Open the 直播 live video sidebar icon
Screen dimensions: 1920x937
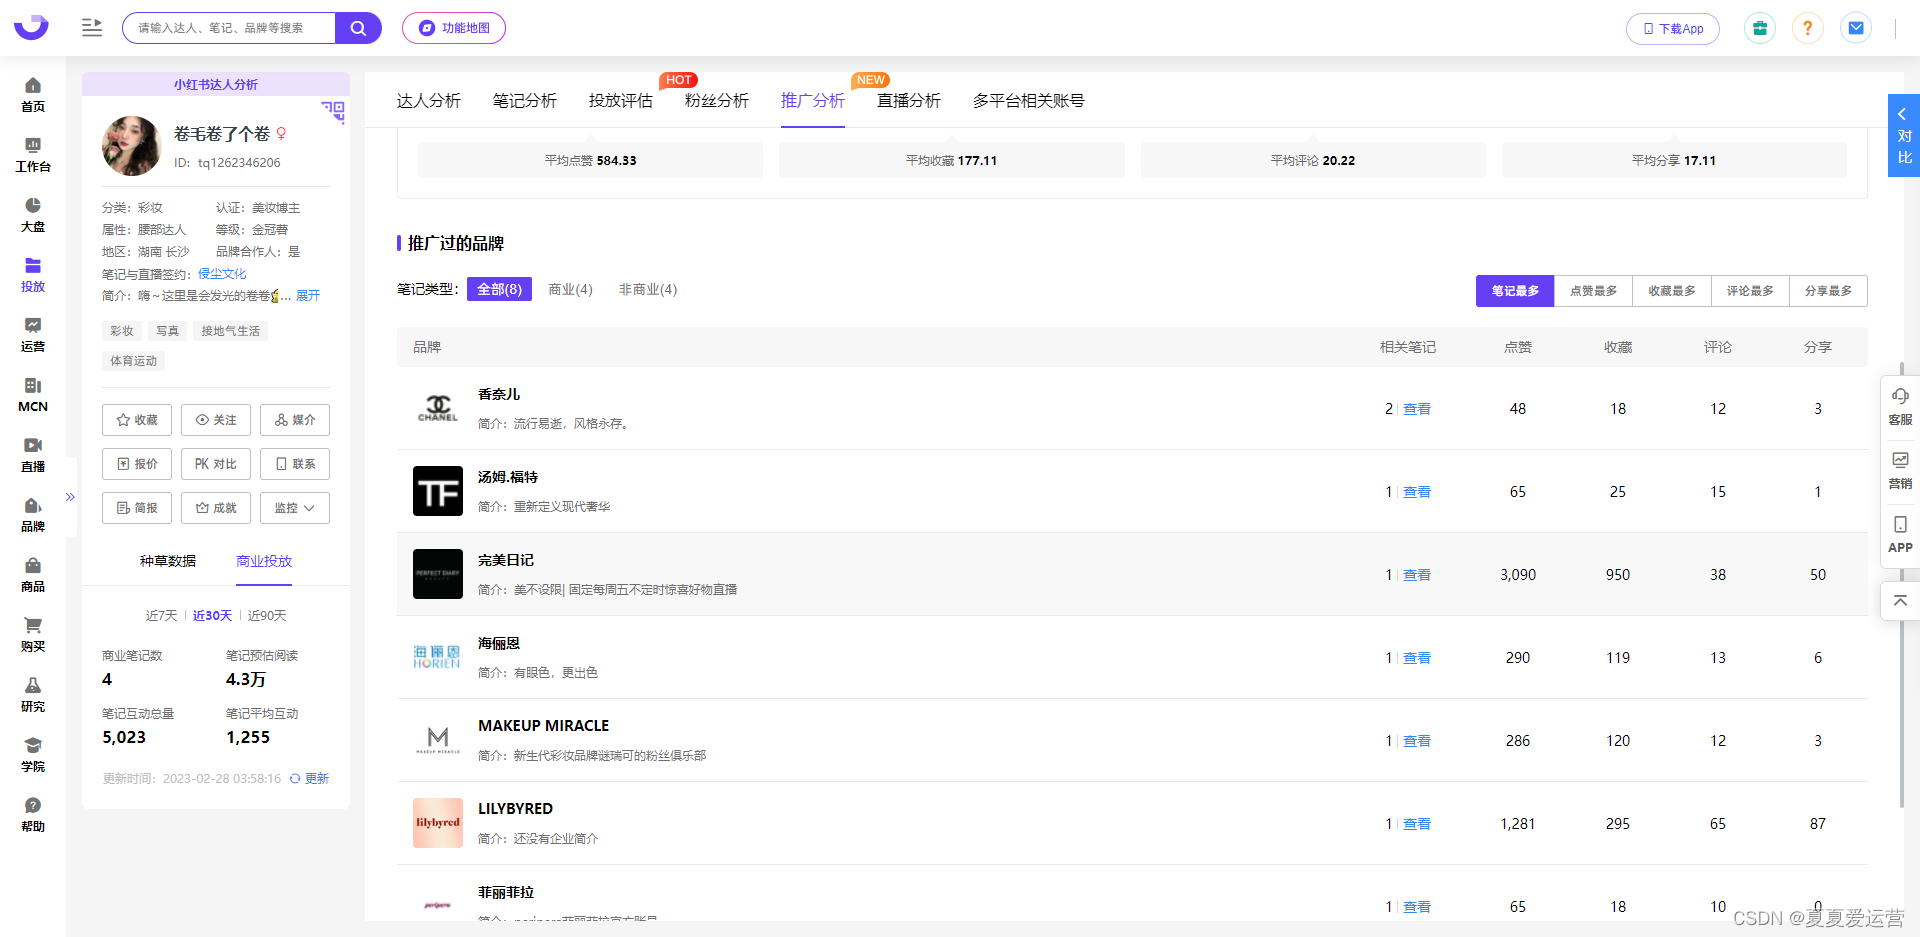[33, 454]
